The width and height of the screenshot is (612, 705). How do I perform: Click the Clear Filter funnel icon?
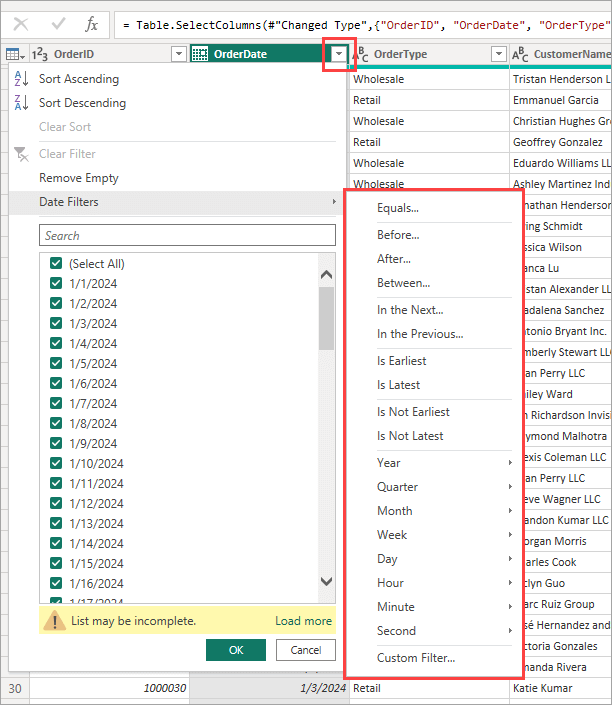[21, 154]
